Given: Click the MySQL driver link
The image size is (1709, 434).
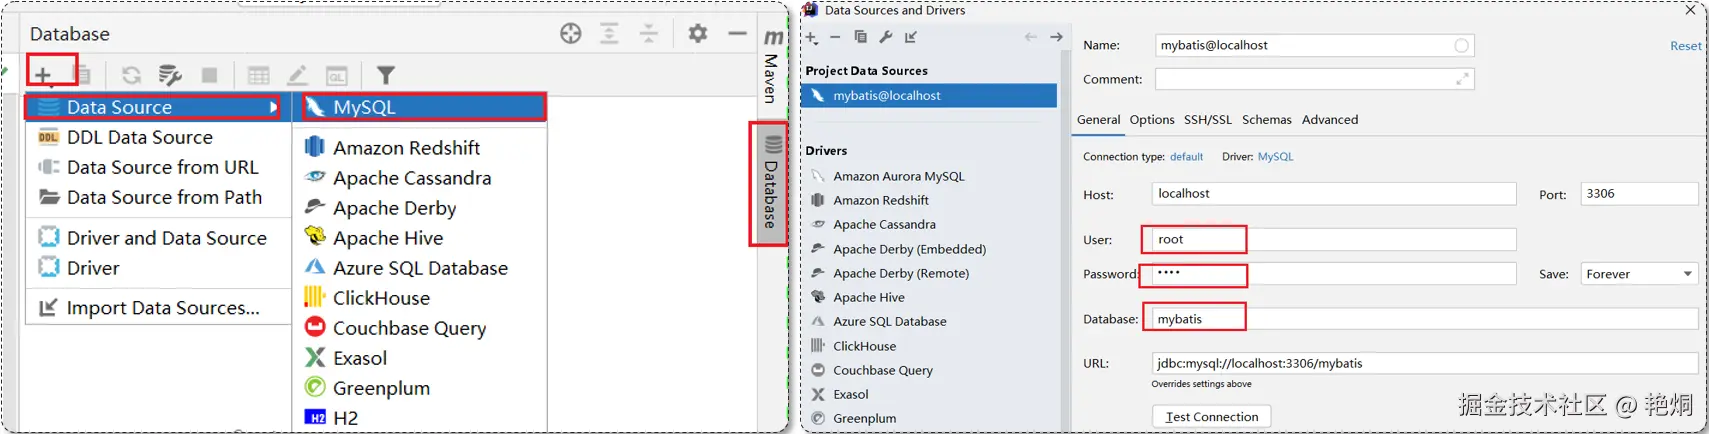Looking at the screenshot, I should coord(1275,157).
